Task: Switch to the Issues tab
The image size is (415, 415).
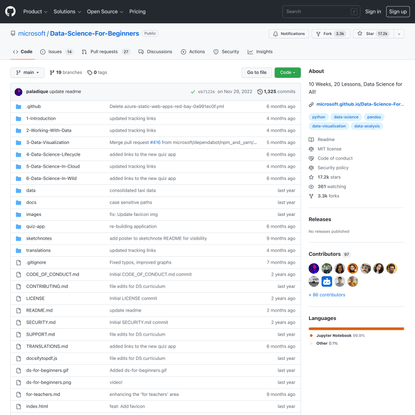Action: (56, 52)
